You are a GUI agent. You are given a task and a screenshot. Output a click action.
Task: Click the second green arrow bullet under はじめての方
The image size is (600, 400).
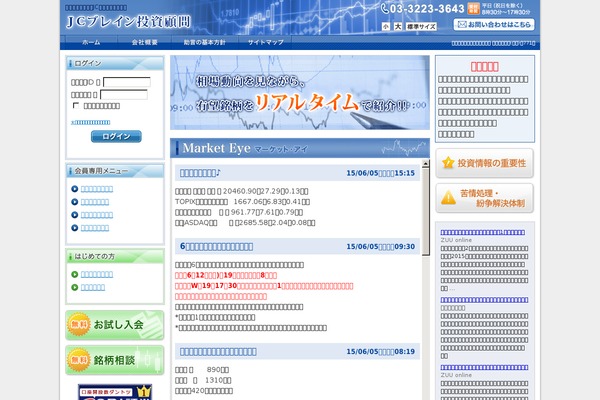(x=75, y=287)
